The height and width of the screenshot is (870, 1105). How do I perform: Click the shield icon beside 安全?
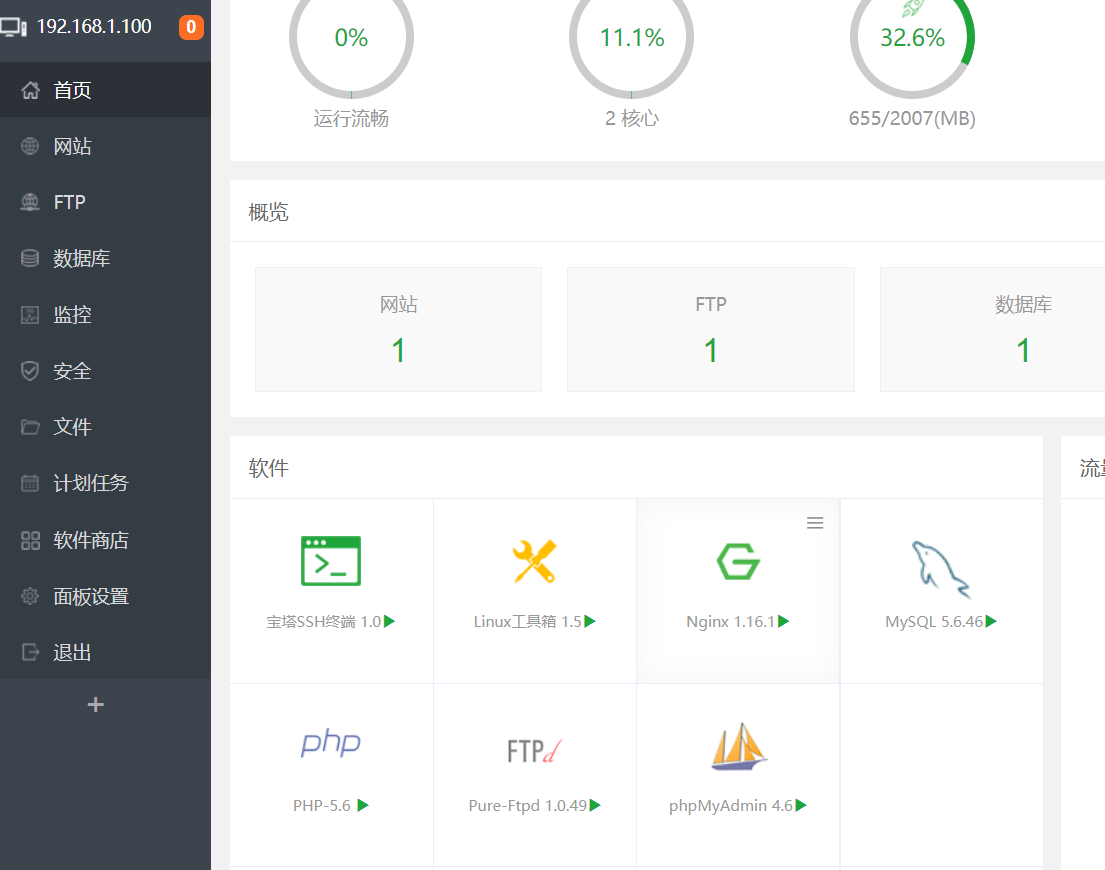[30, 371]
